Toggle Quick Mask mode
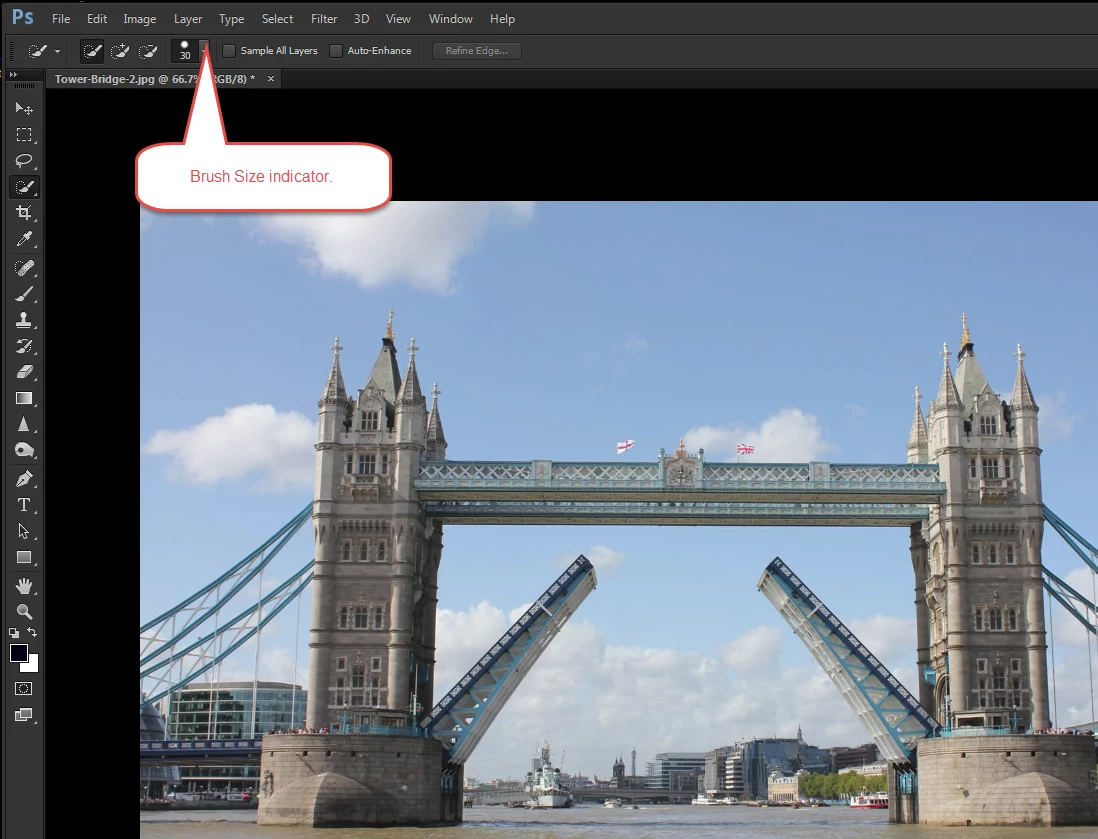 pyautogui.click(x=23, y=688)
